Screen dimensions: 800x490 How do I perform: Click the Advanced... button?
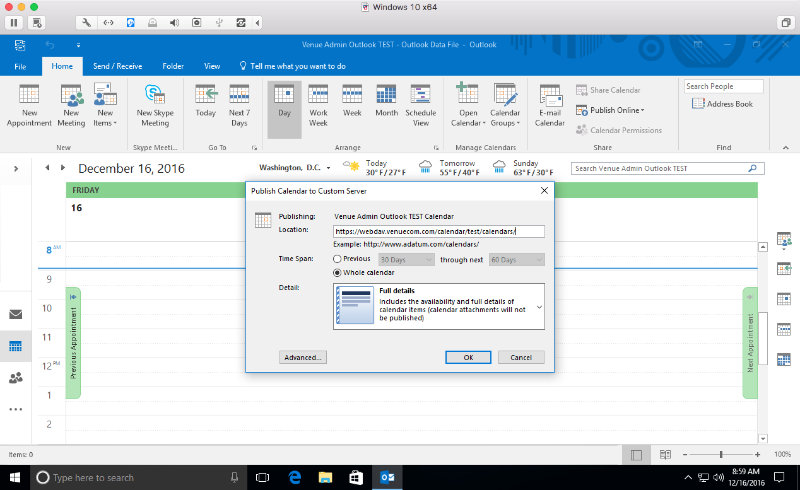pyautogui.click(x=302, y=357)
